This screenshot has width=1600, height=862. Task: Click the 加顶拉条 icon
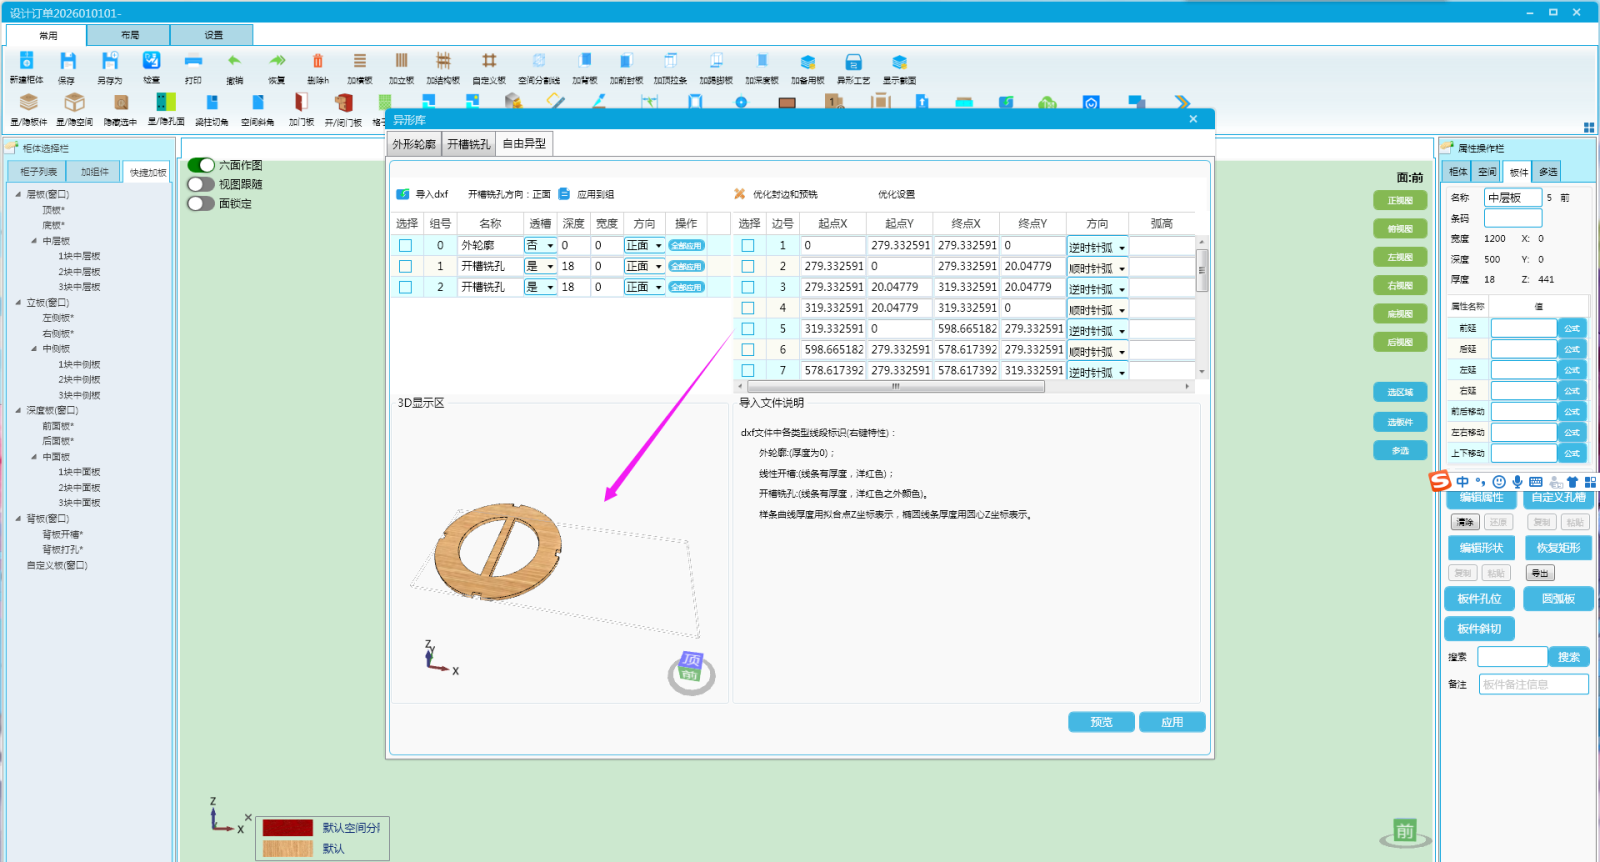click(671, 62)
